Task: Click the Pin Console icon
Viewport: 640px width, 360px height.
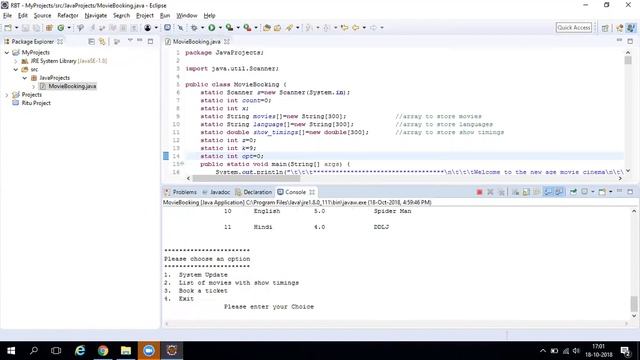Action: coord(573,192)
